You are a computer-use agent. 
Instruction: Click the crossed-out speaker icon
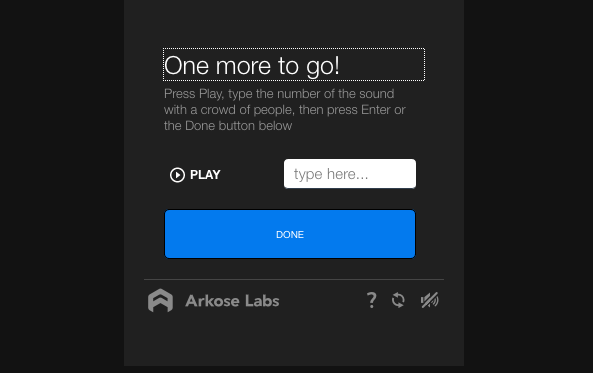[x=430, y=300]
